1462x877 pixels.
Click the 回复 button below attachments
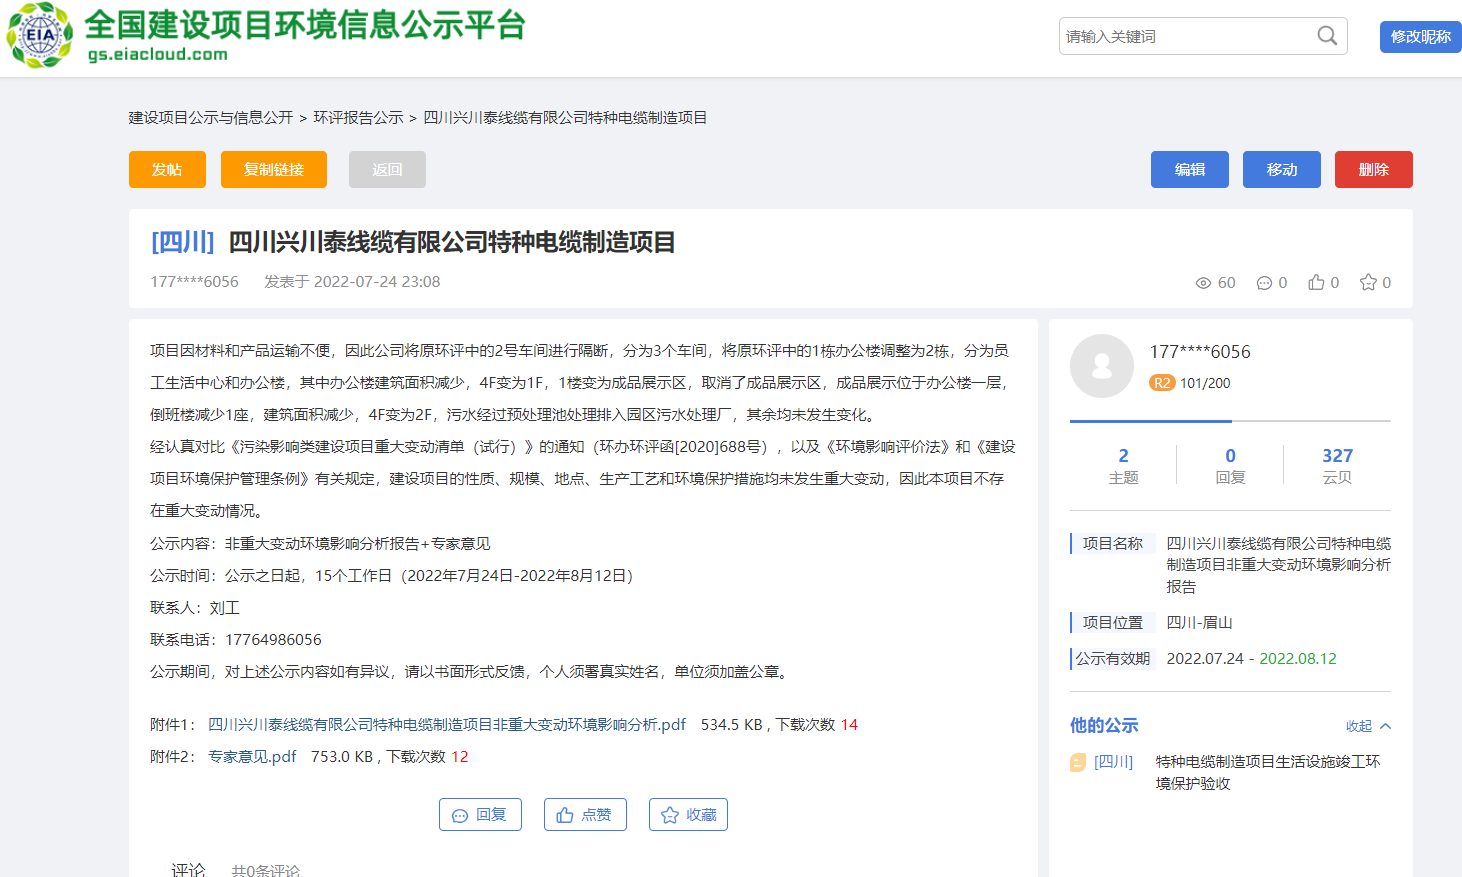coord(480,815)
